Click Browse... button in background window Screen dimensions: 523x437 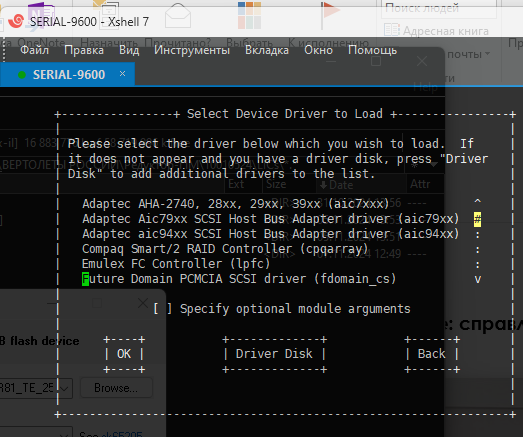coord(116,388)
